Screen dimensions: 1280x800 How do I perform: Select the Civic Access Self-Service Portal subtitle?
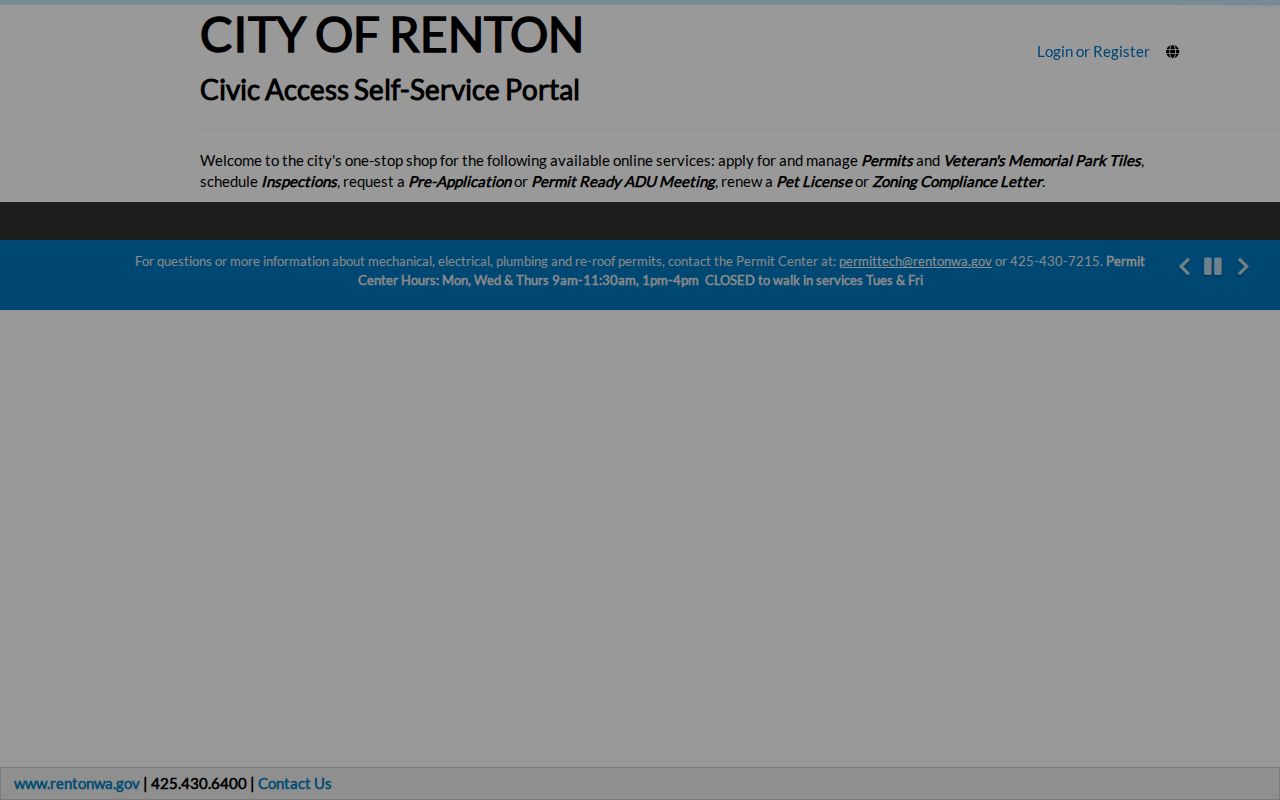pos(390,90)
